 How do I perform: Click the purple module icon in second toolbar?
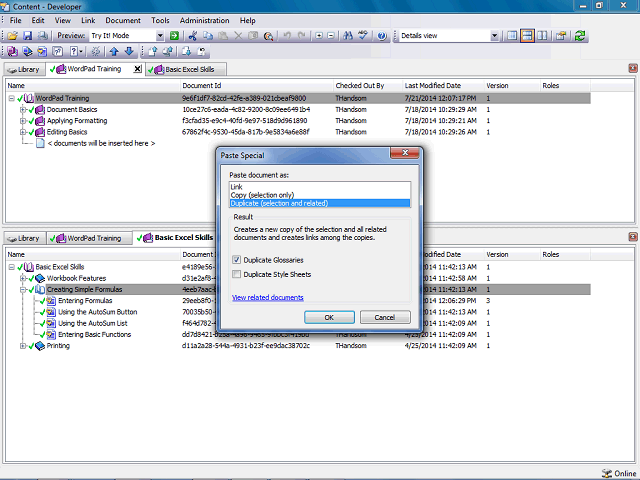point(12,51)
